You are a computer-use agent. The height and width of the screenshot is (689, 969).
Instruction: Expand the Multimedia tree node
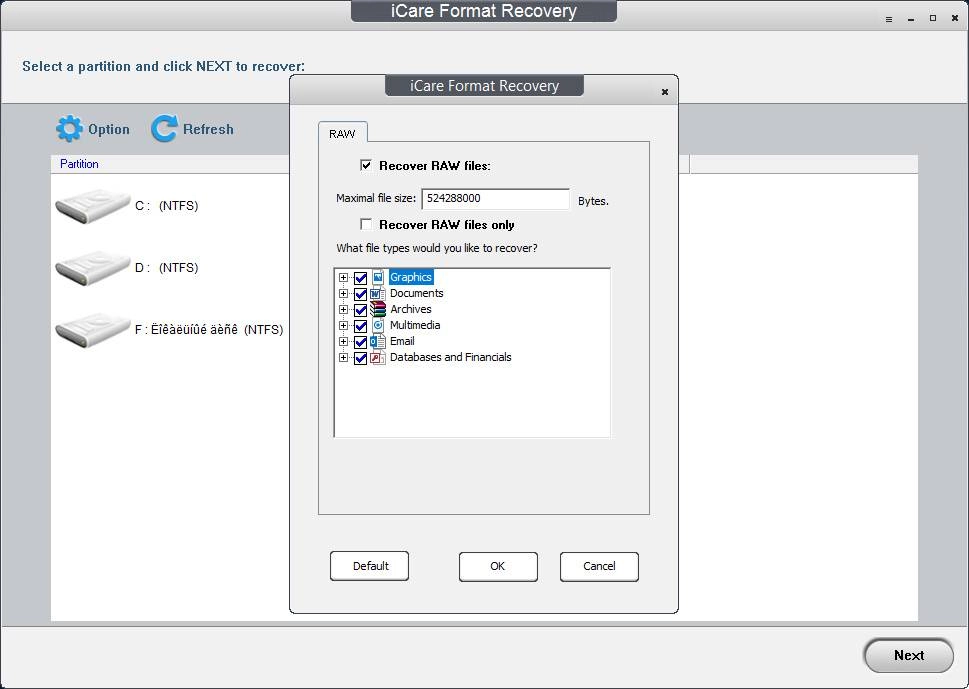pos(344,326)
